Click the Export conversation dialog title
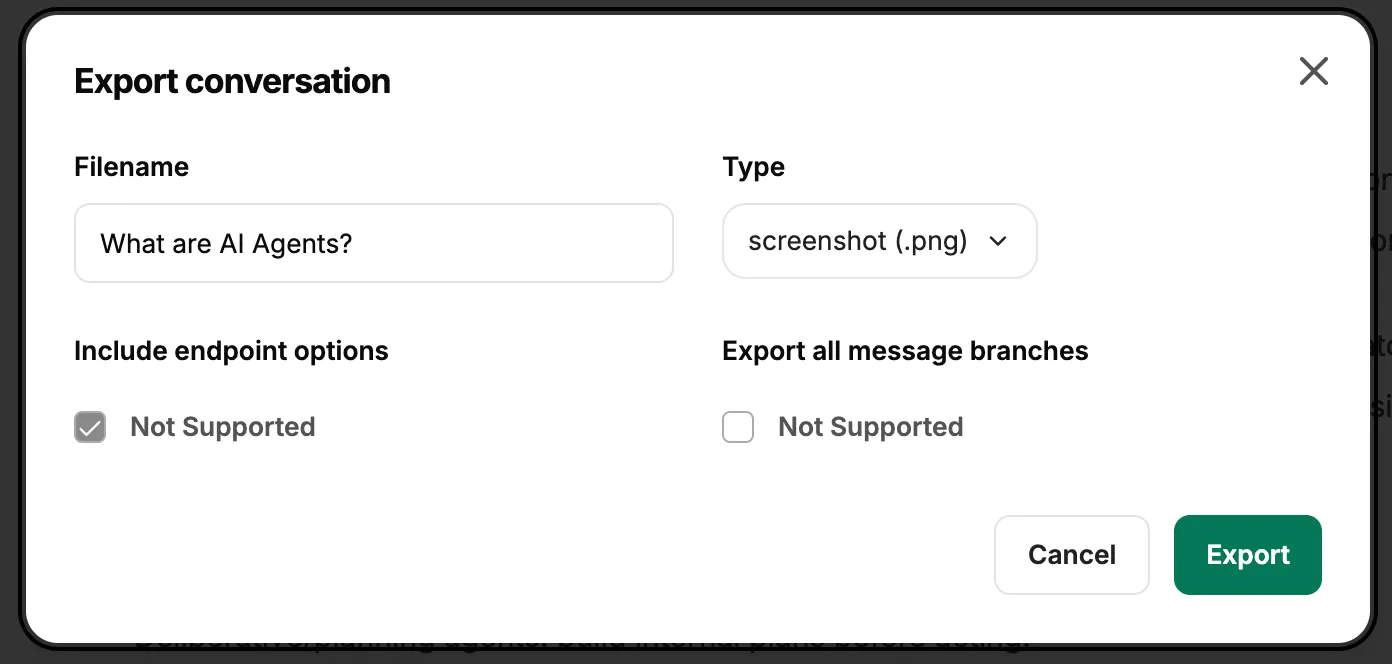 [231, 81]
